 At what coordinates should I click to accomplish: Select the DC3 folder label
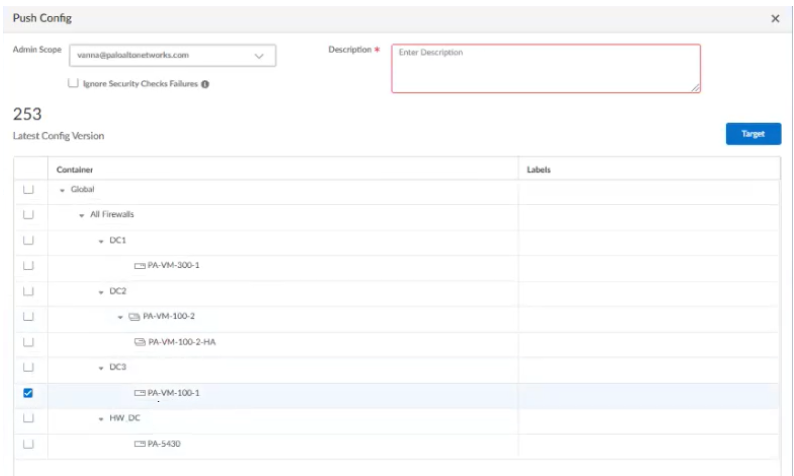[118, 367]
